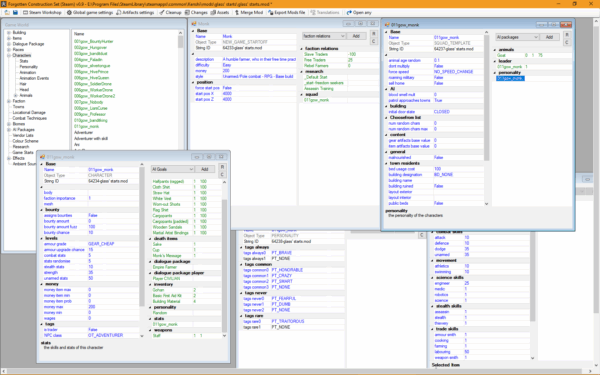Select Colour Scheme in the tree
The width and height of the screenshot is (600, 375).
point(25,141)
